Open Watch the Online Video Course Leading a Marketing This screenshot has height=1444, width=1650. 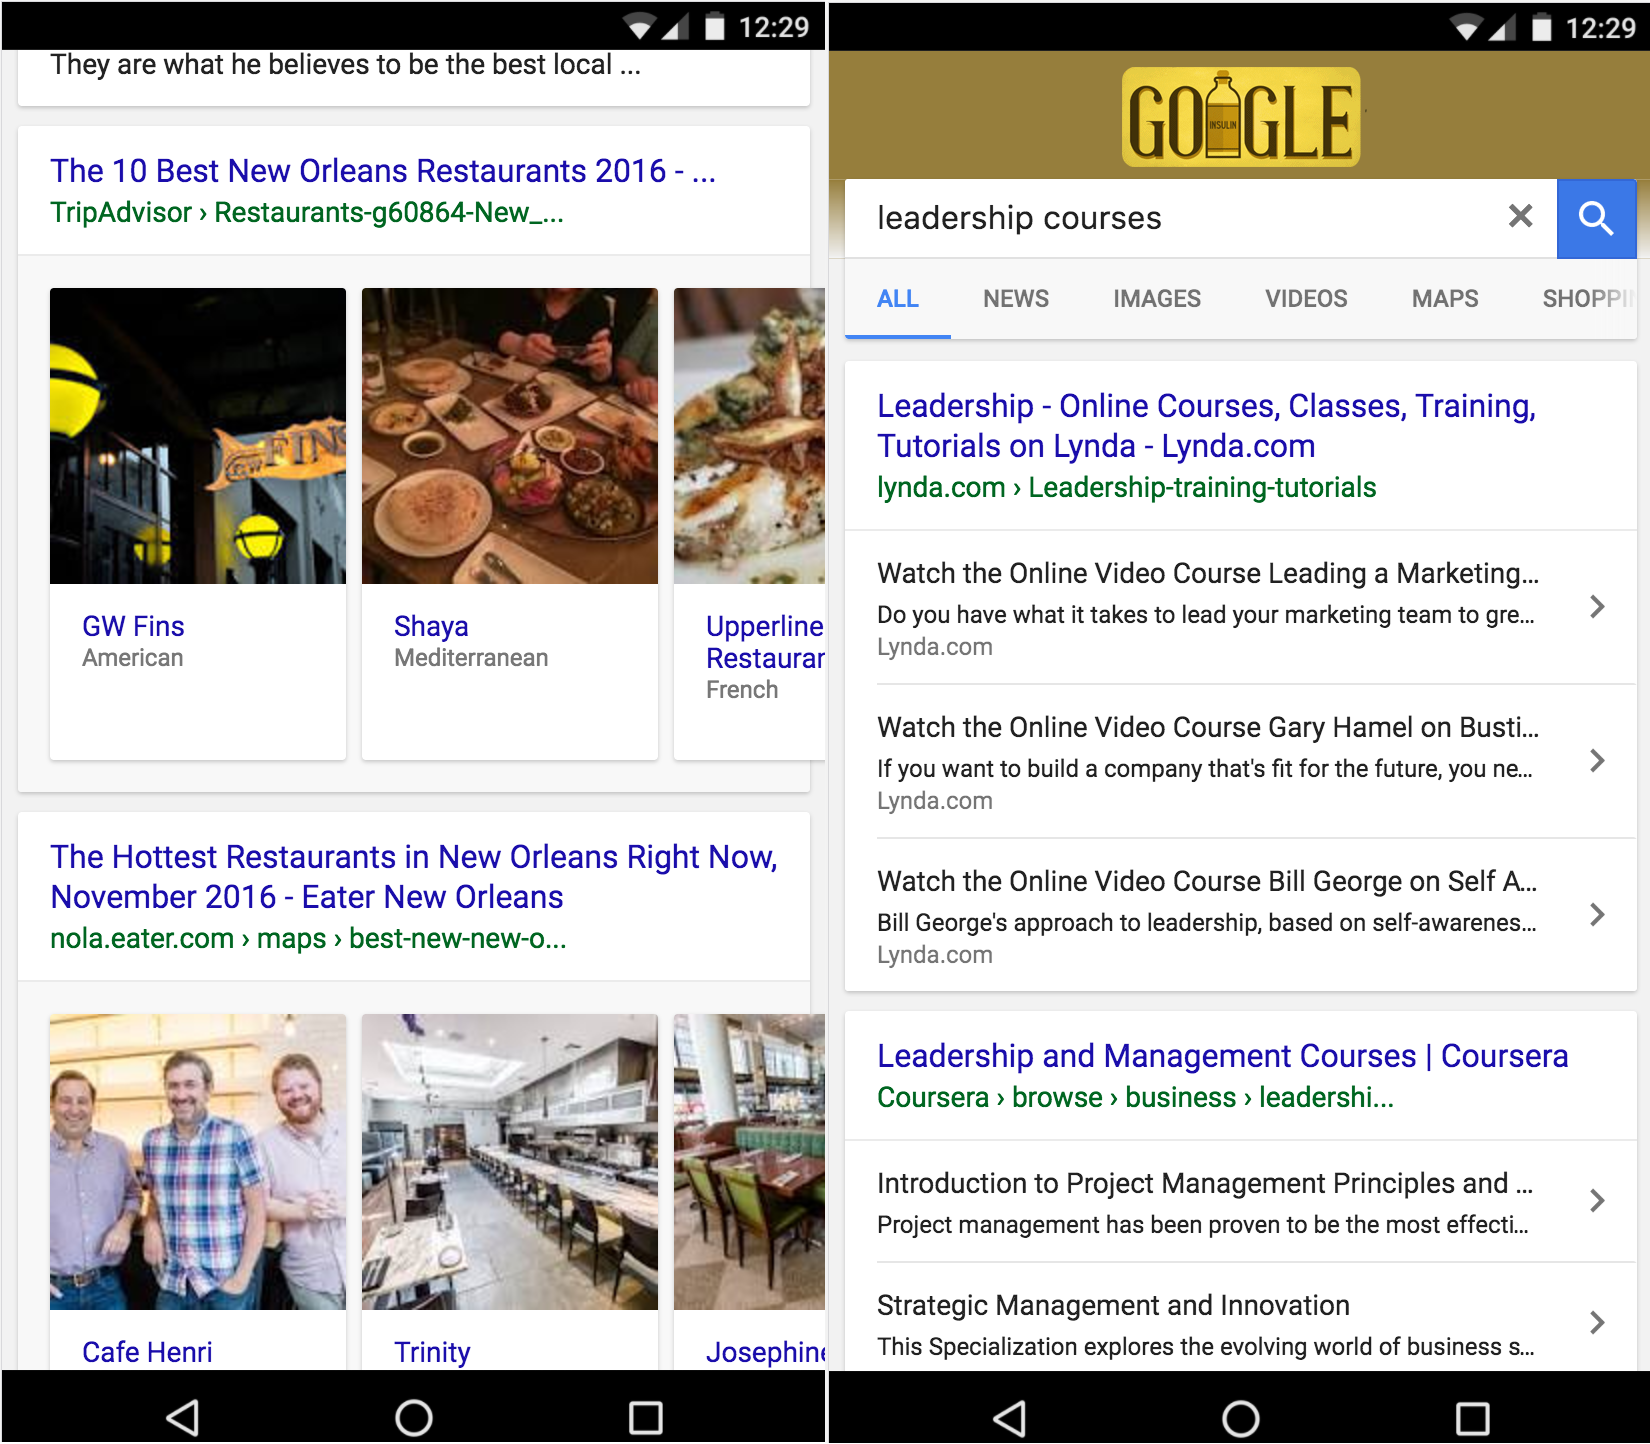pyautogui.click(x=1208, y=573)
